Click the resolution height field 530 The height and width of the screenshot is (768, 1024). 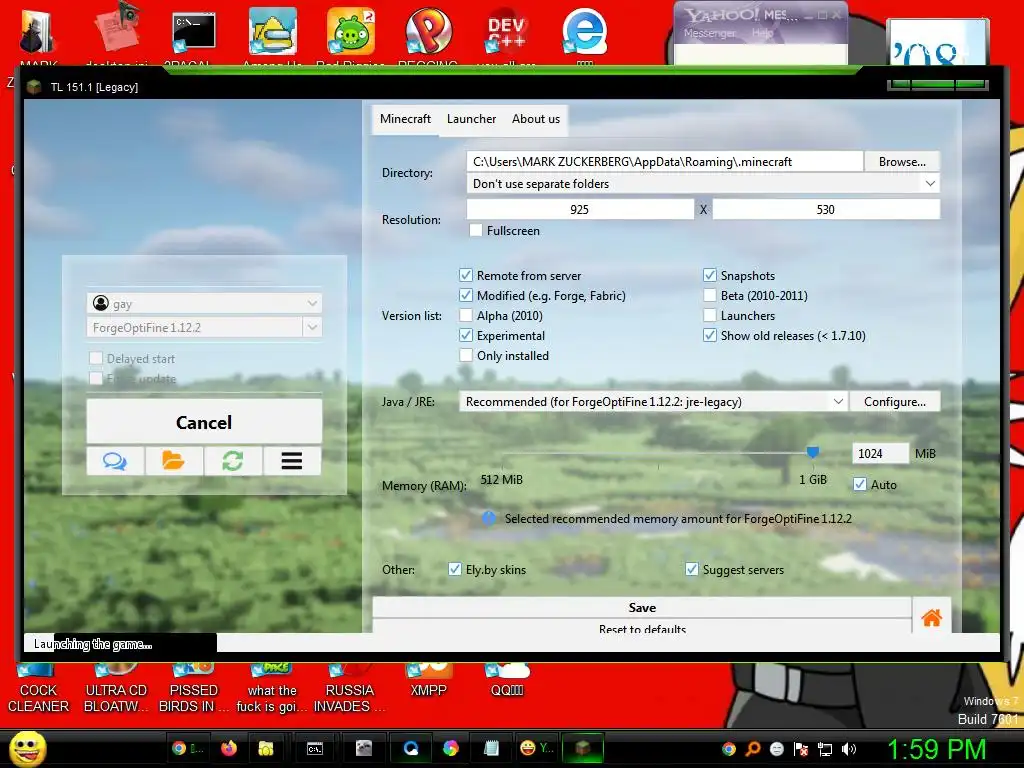tap(826, 210)
